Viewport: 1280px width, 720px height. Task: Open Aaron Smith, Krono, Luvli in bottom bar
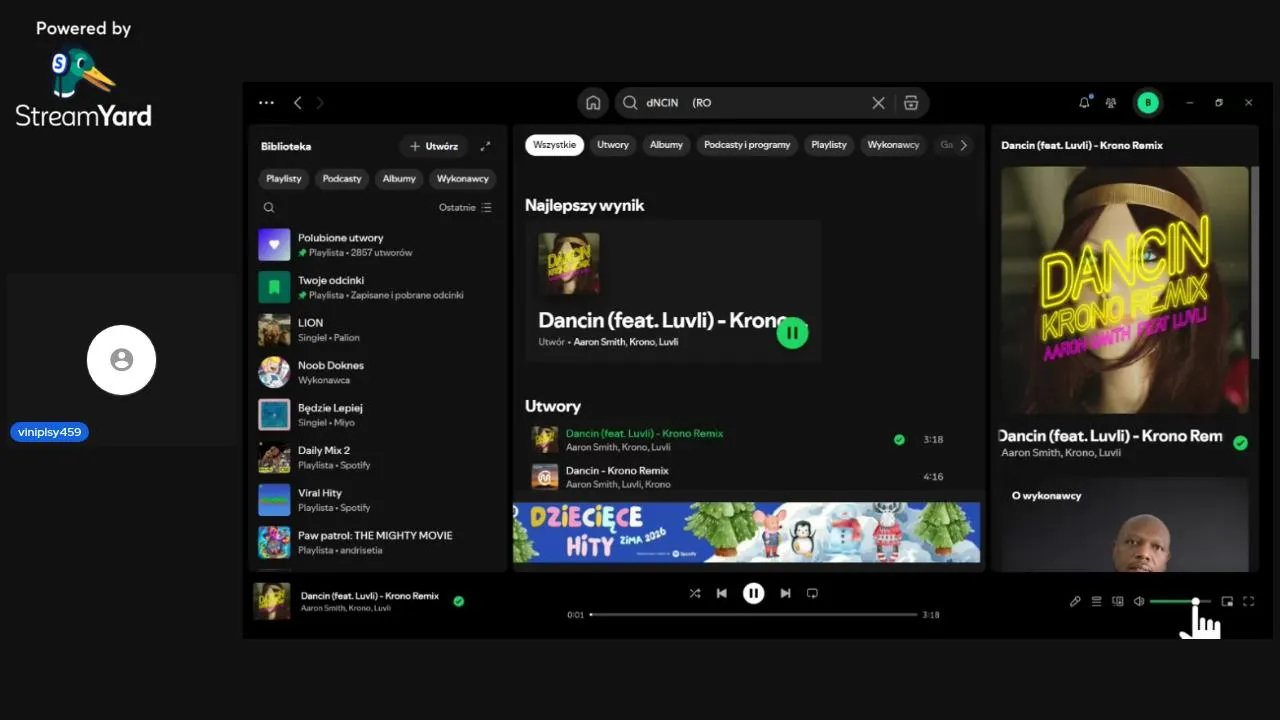click(x=346, y=608)
